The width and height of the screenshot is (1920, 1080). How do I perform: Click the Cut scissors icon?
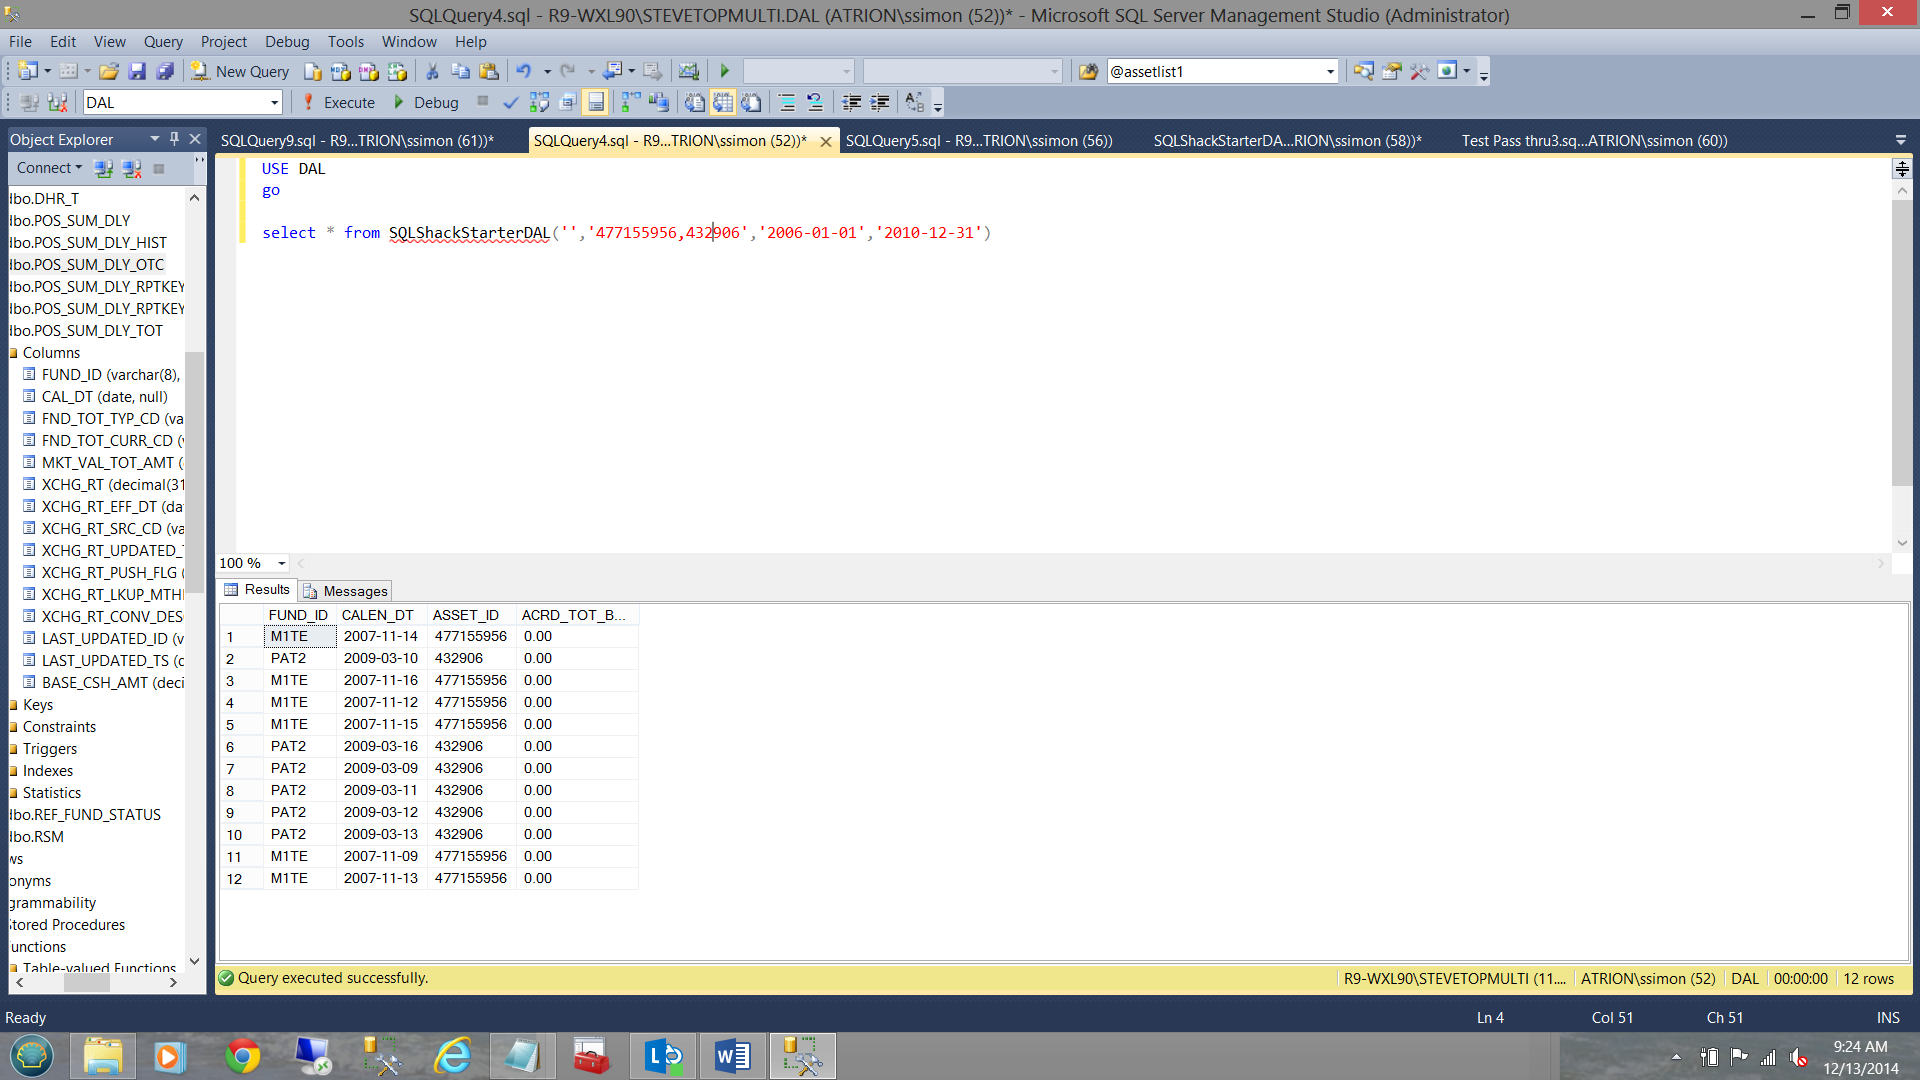tap(432, 71)
